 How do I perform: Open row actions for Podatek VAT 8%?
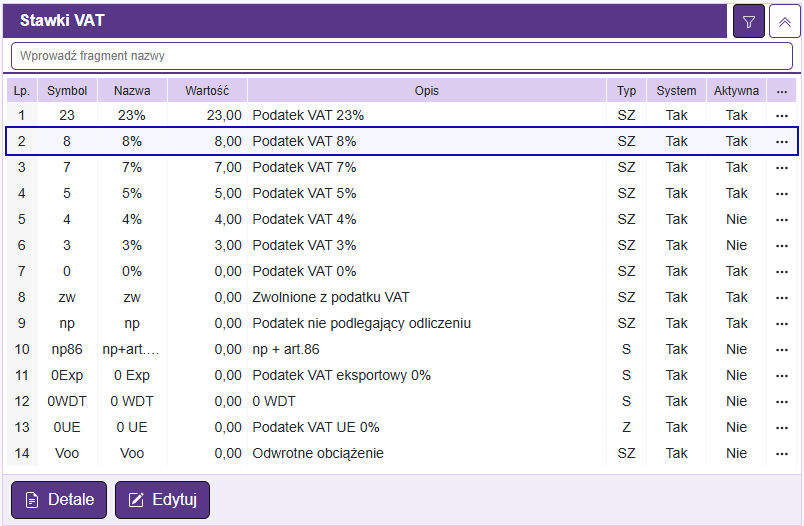point(782,142)
